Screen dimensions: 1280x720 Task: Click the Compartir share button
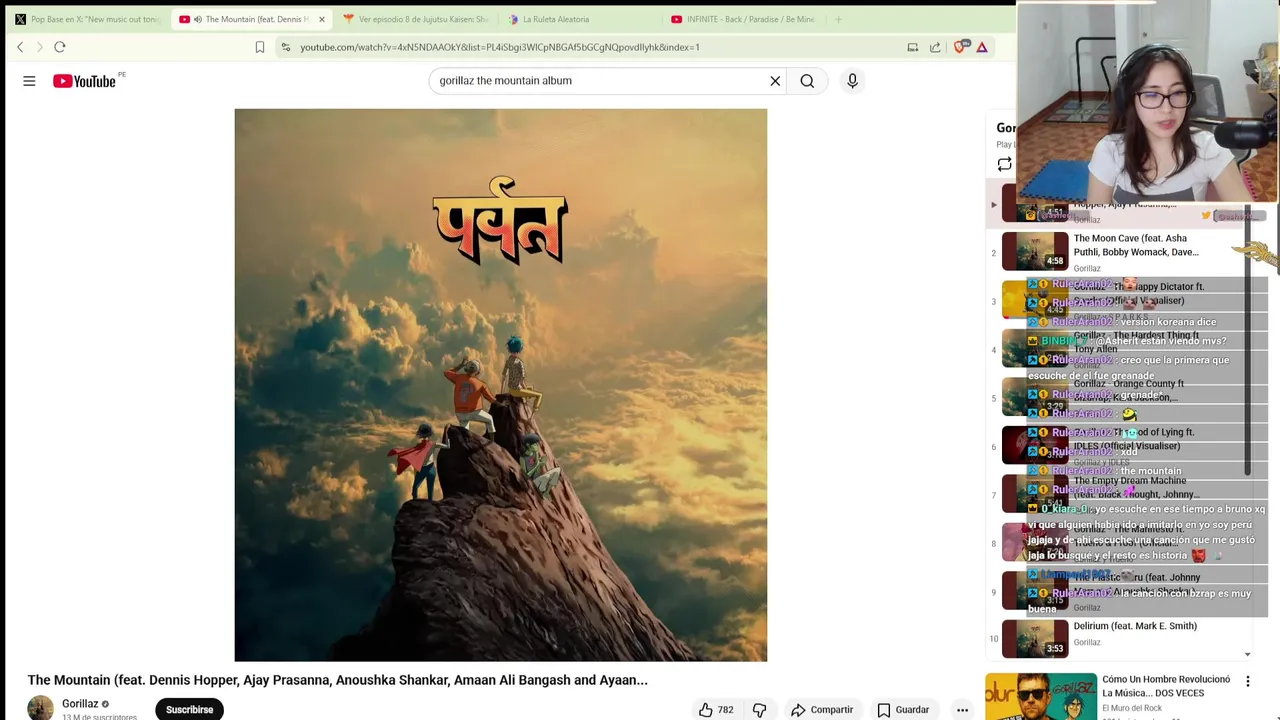[821, 710]
